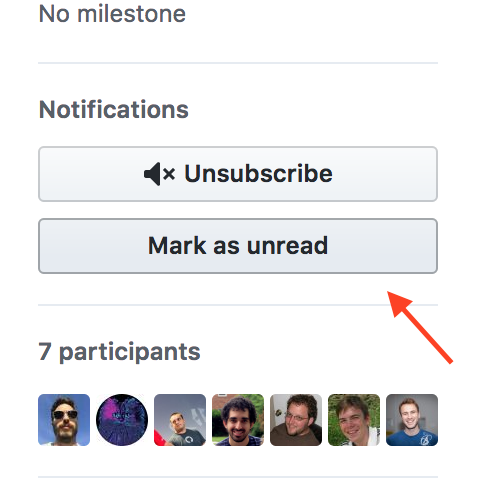The image size is (490, 490).
Task: Click the small x on the speaker icon
Action: coord(169,174)
